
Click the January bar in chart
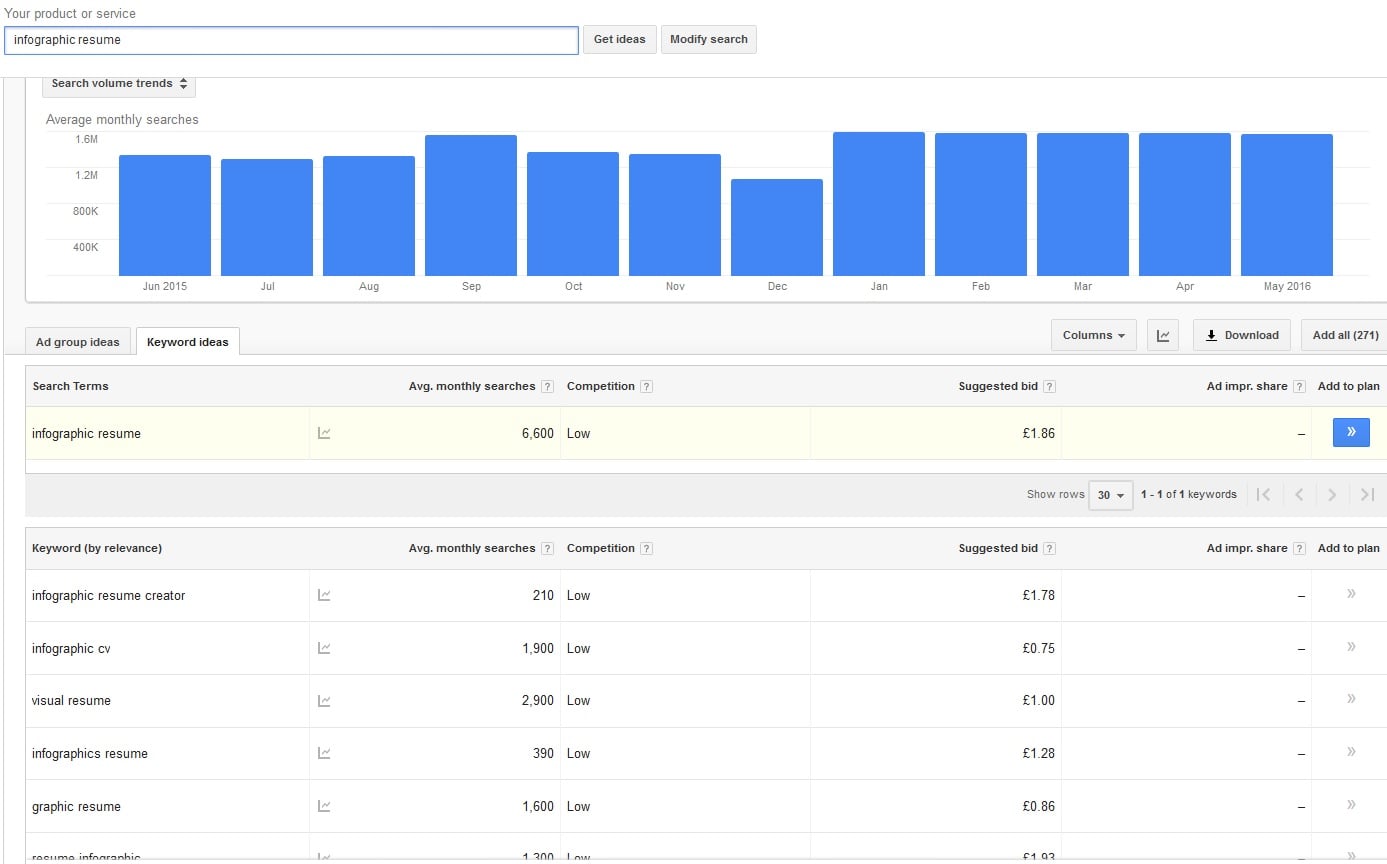pyautogui.click(x=878, y=204)
